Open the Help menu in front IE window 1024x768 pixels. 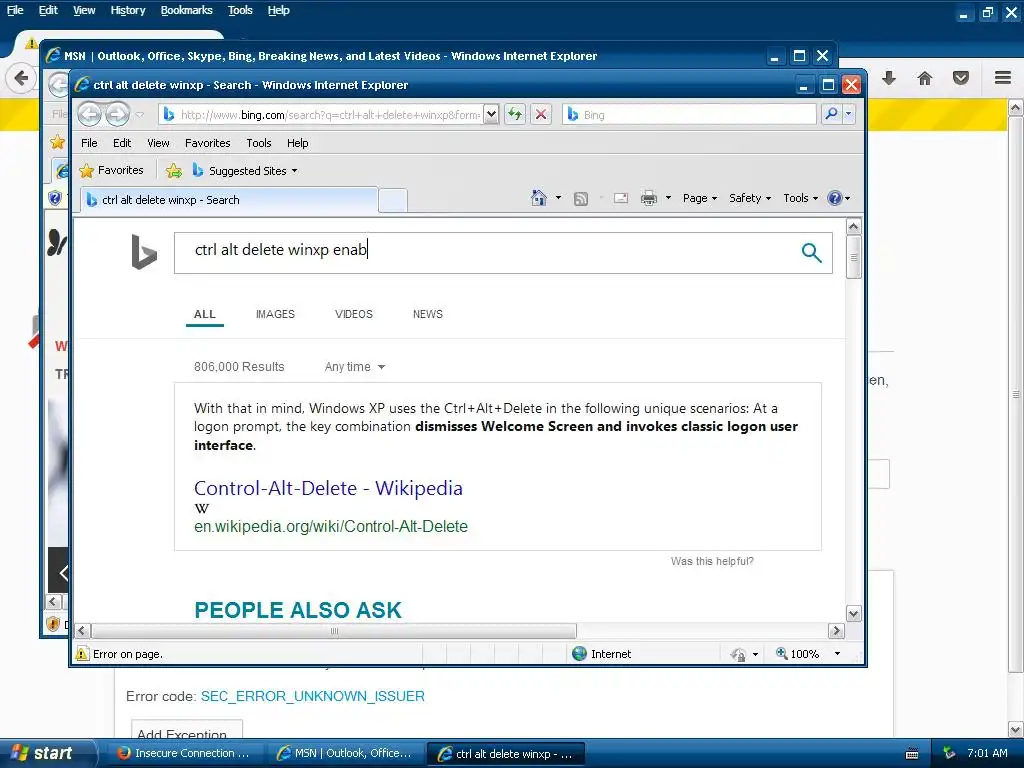(297, 143)
